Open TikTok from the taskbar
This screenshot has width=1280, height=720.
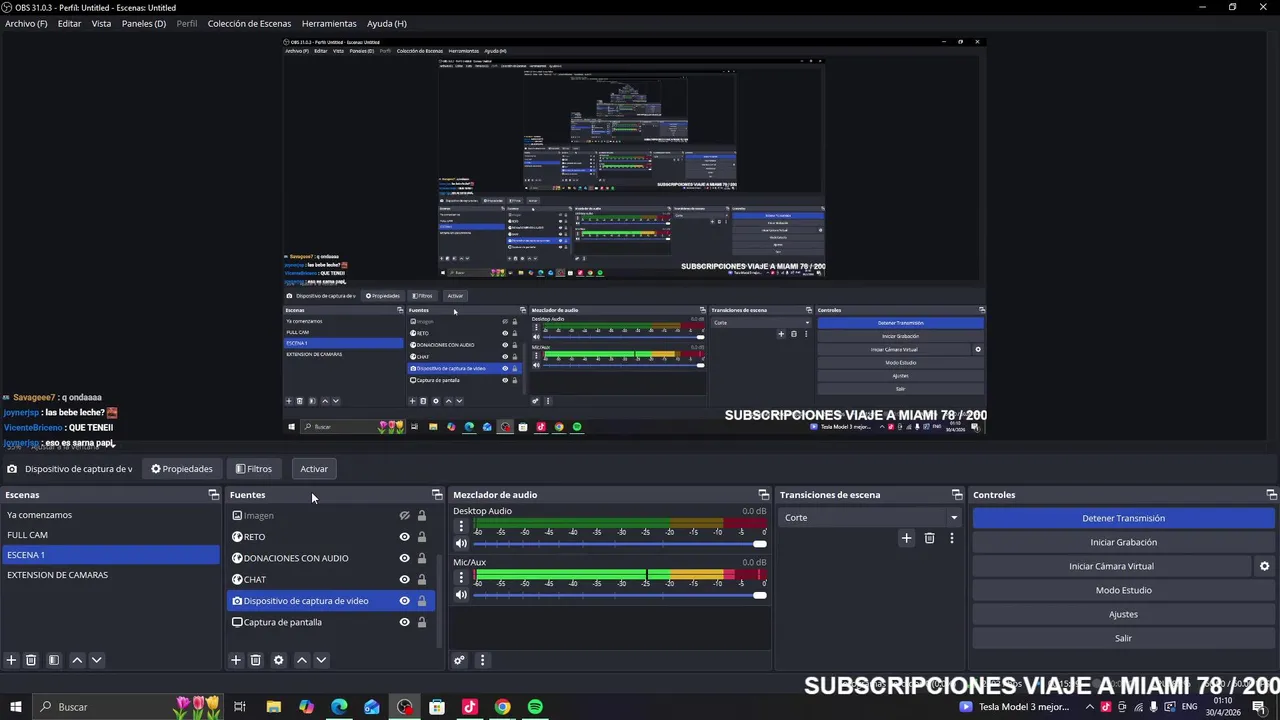pos(470,707)
